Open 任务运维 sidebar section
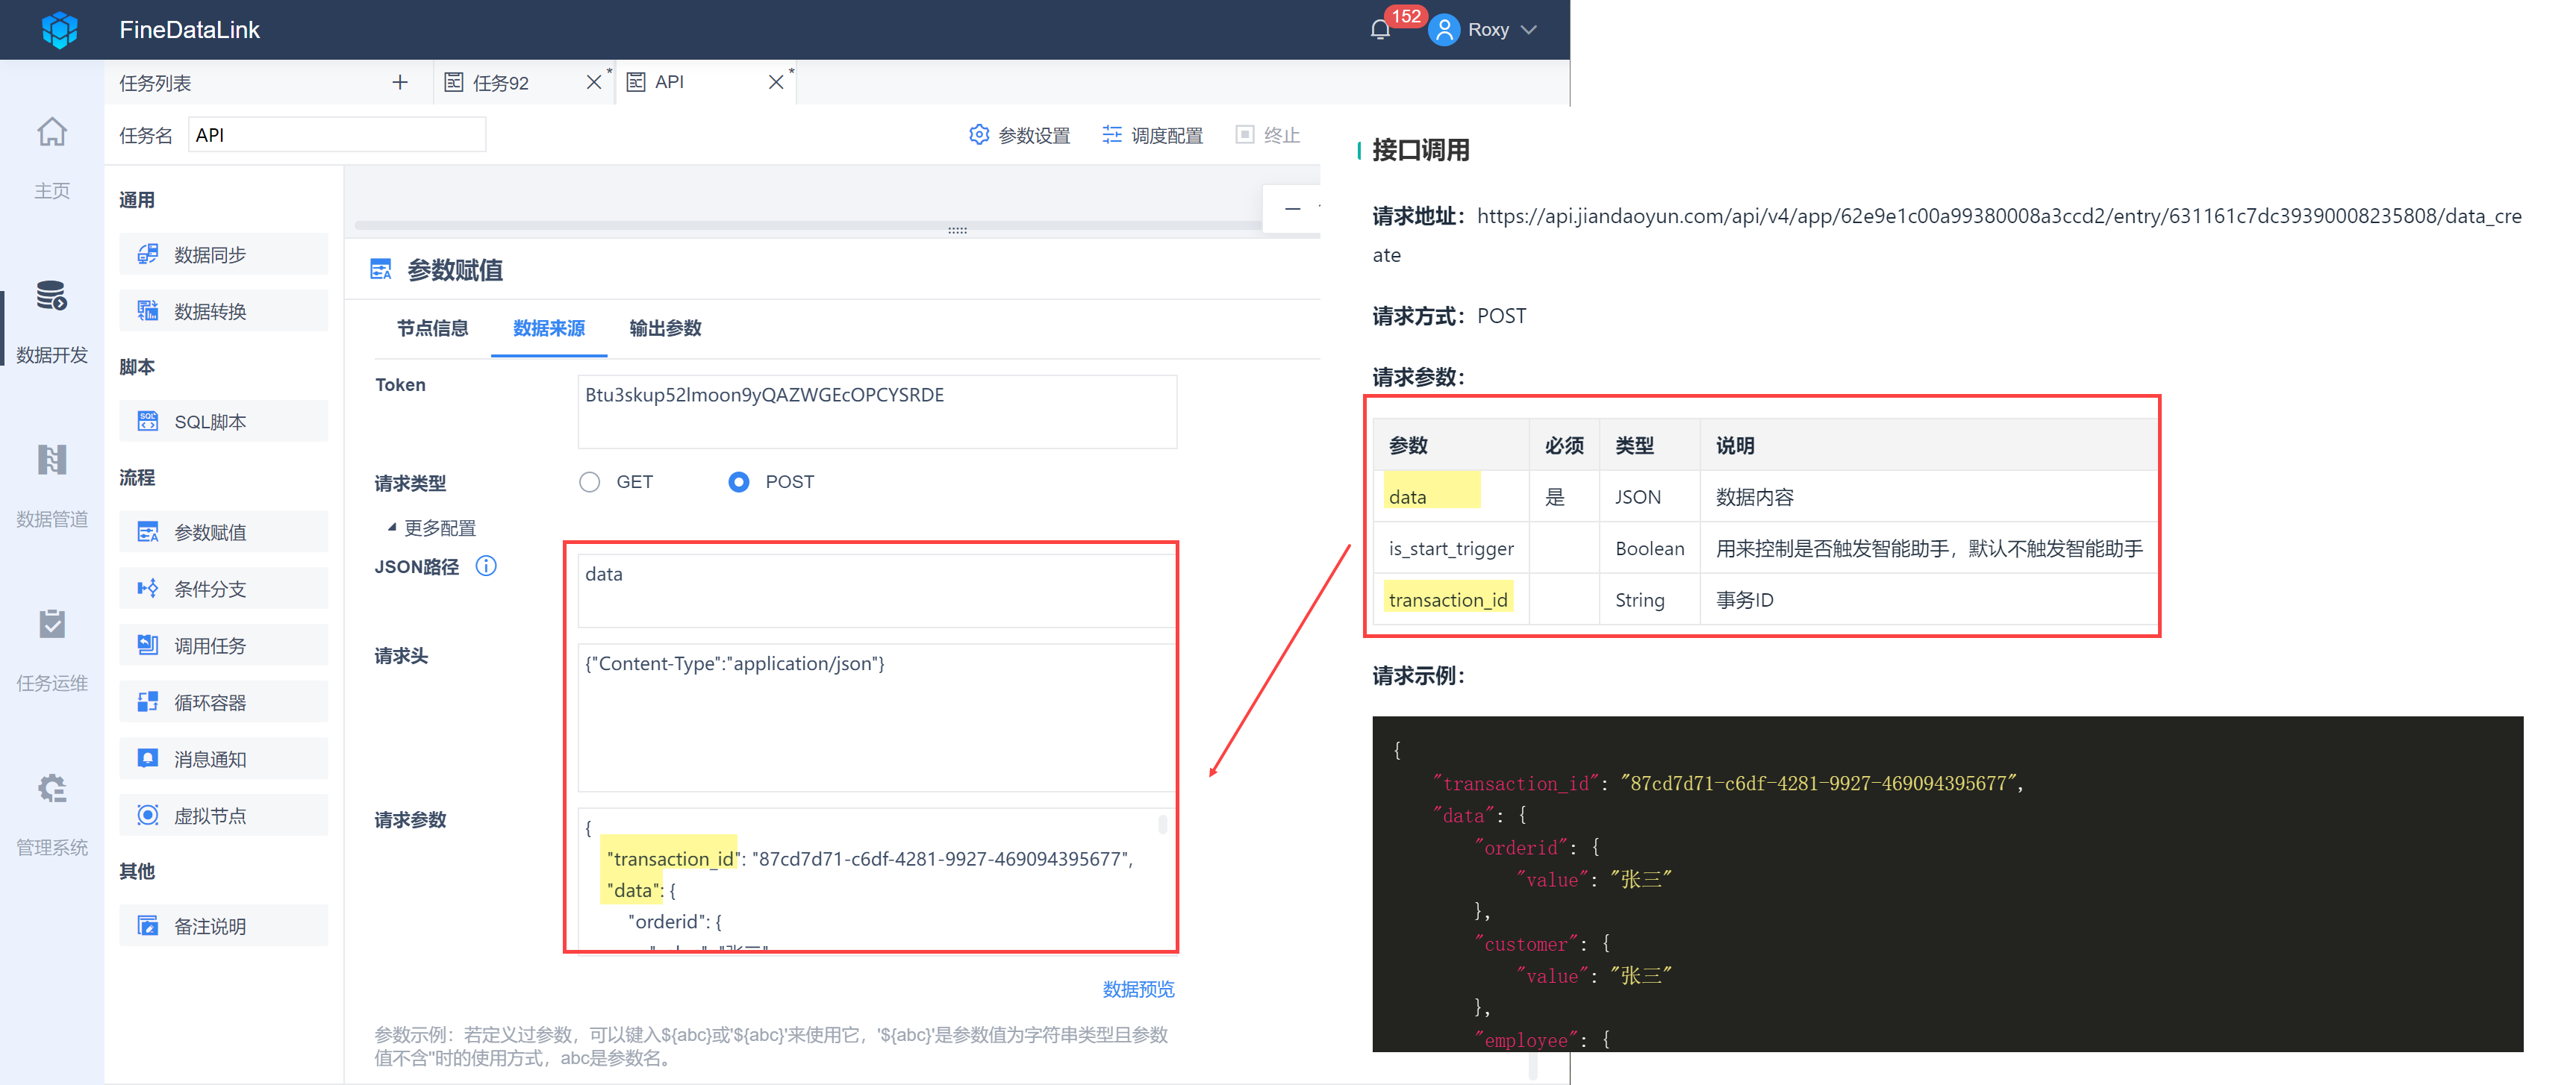 [x=52, y=625]
